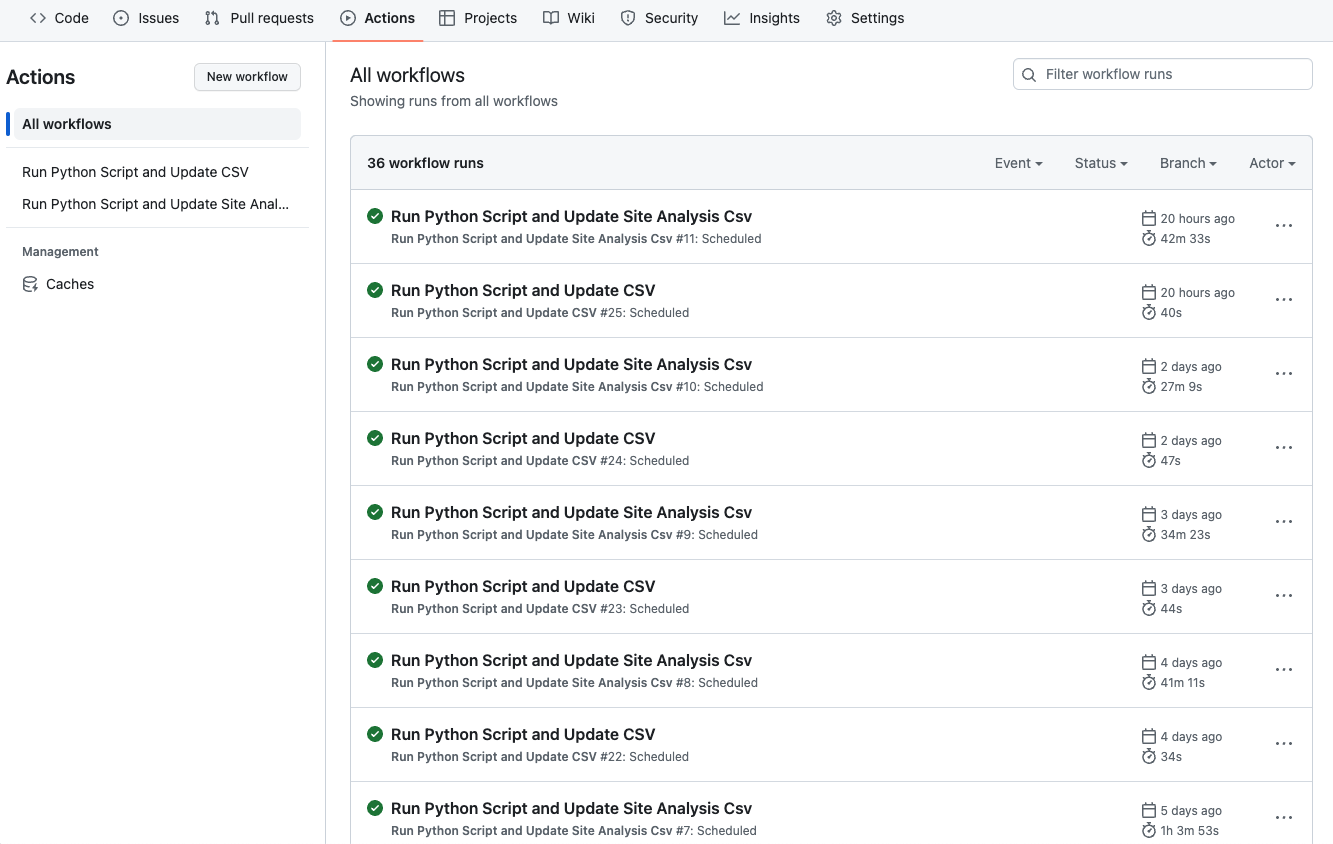The image size is (1333, 844).
Task: Click the Caches database icon
Action: (x=30, y=284)
